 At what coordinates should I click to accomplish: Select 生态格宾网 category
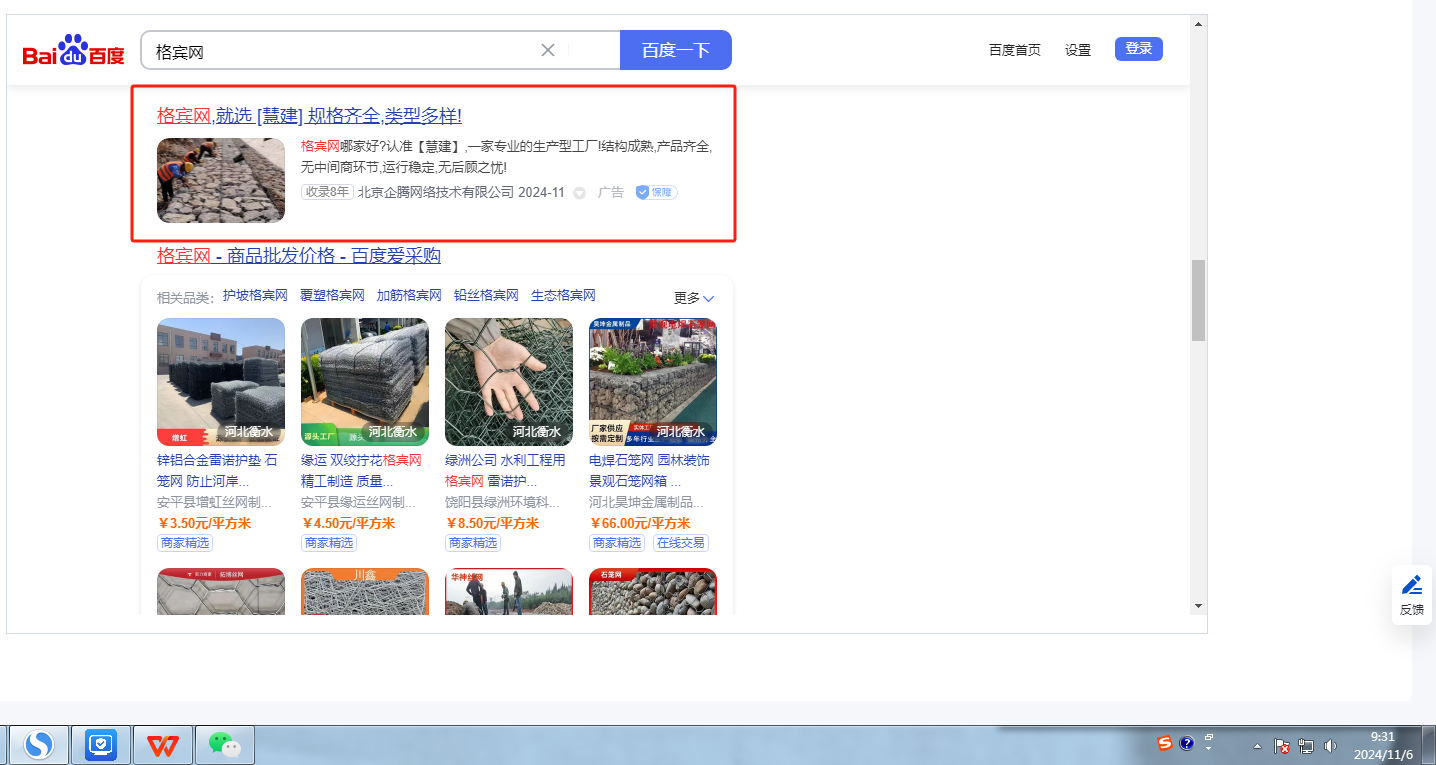click(x=563, y=295)
